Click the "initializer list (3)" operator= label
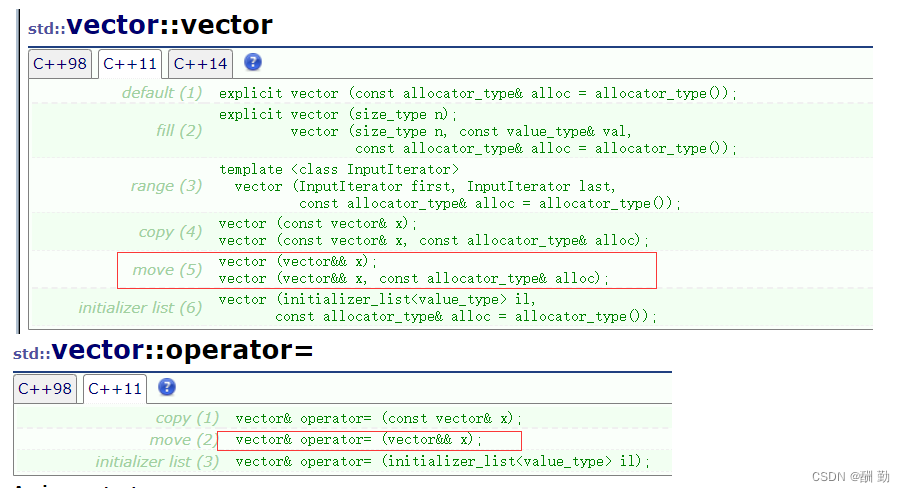Image resolution: width=905 pixels, height=492 pixels. click(x=157, y=462)
